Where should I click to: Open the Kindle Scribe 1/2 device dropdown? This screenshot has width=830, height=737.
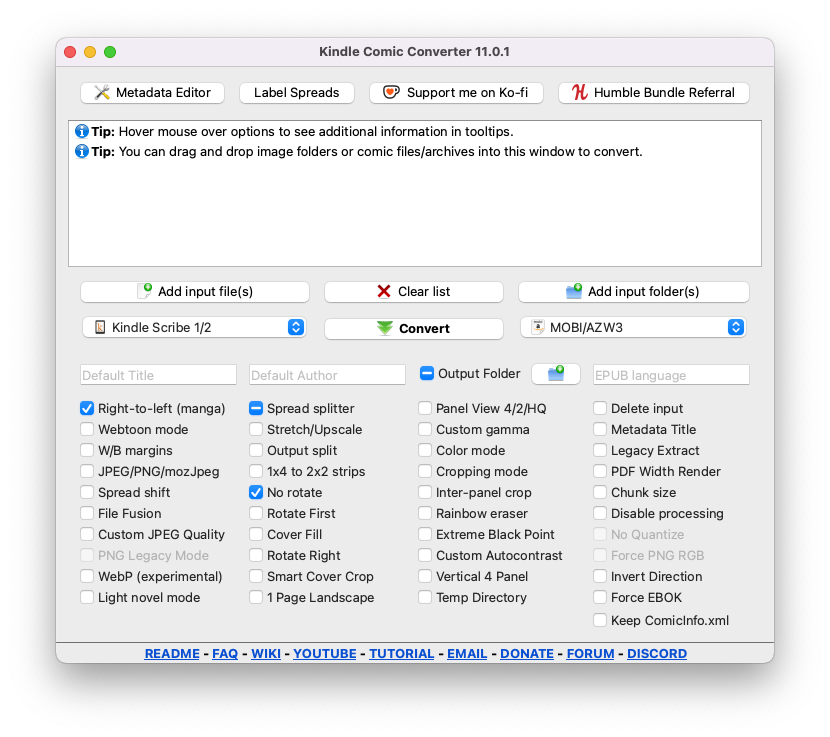(194, 328)
